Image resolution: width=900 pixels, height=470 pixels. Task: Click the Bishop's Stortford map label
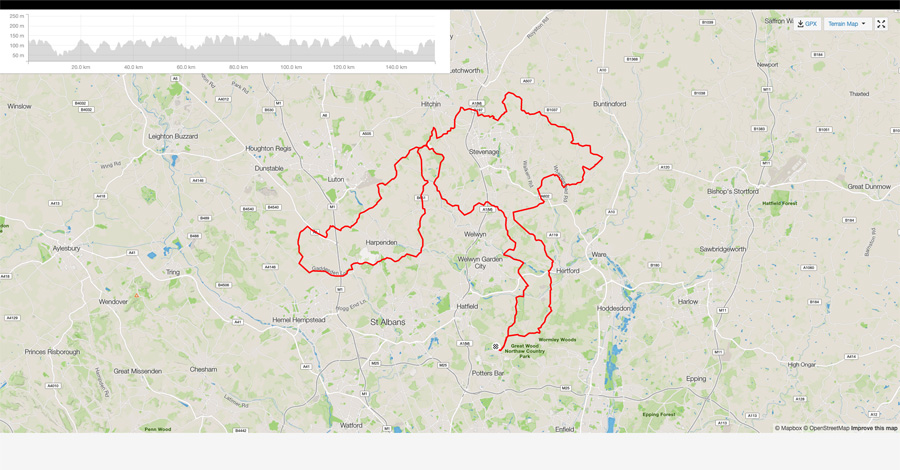pos(732,192)
